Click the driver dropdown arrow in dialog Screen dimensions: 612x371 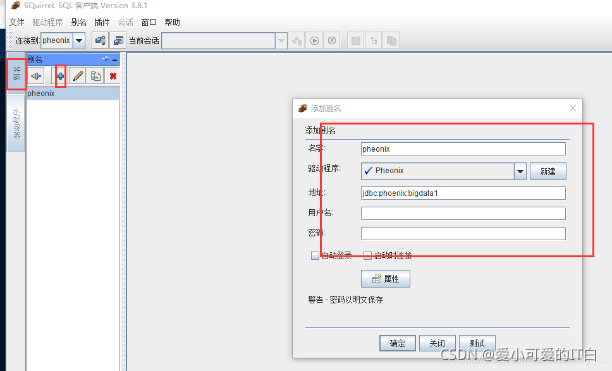520,171
